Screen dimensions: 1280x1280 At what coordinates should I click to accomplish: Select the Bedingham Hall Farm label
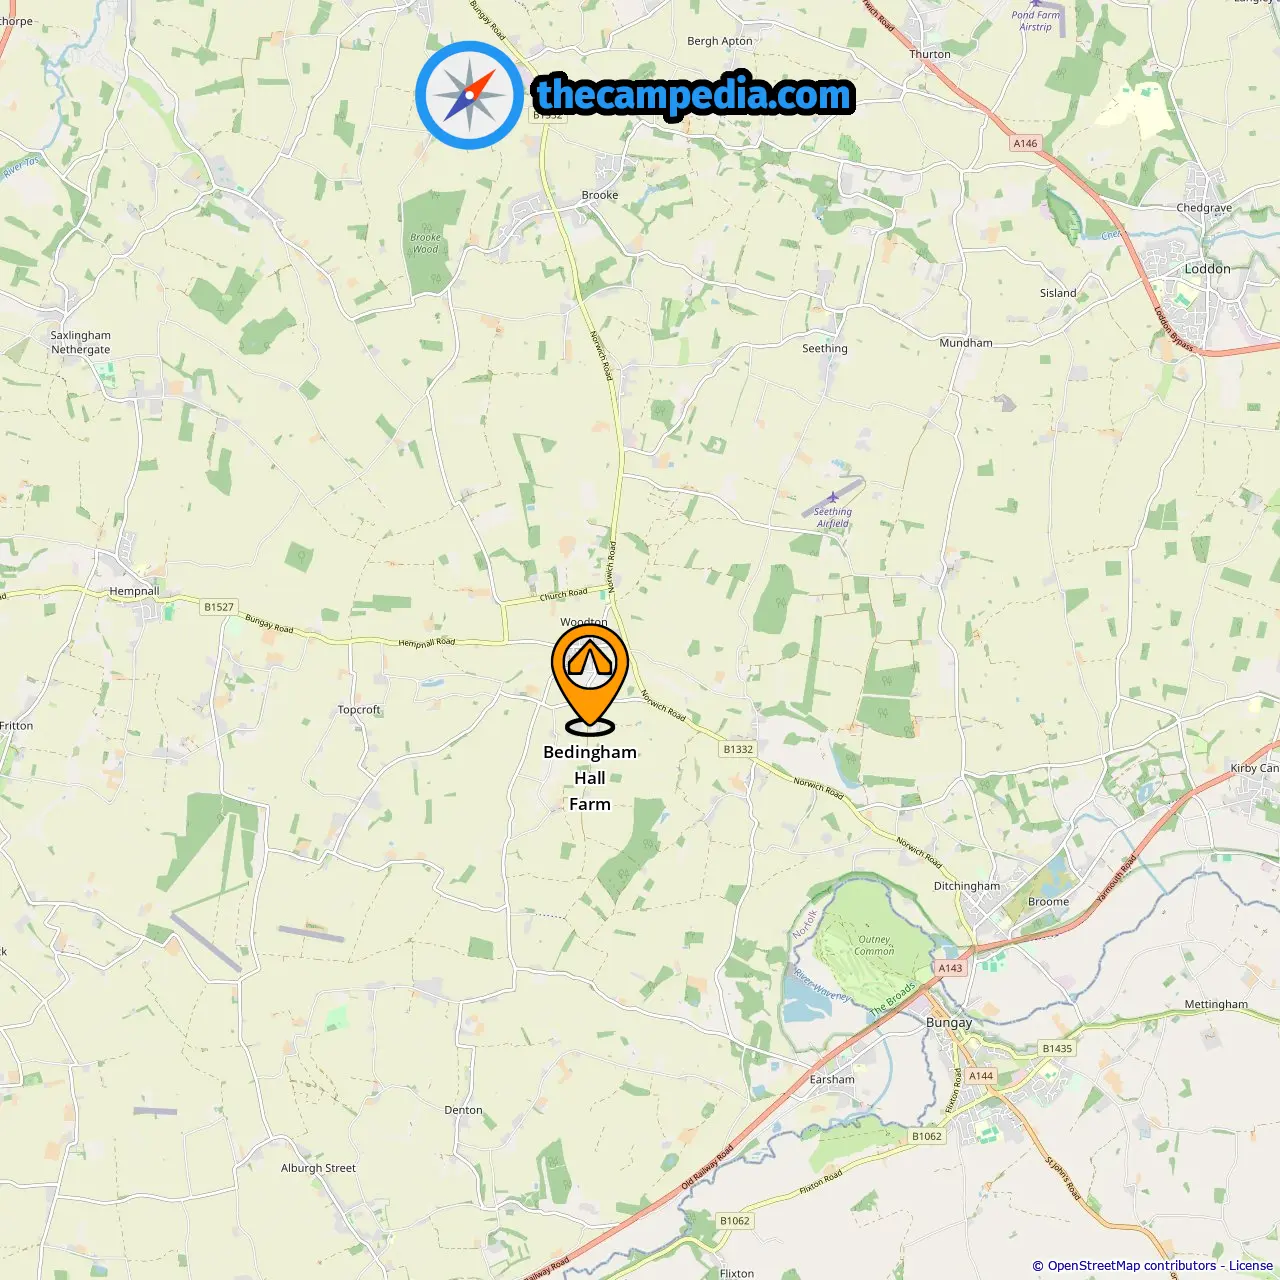tap(590, 778)
